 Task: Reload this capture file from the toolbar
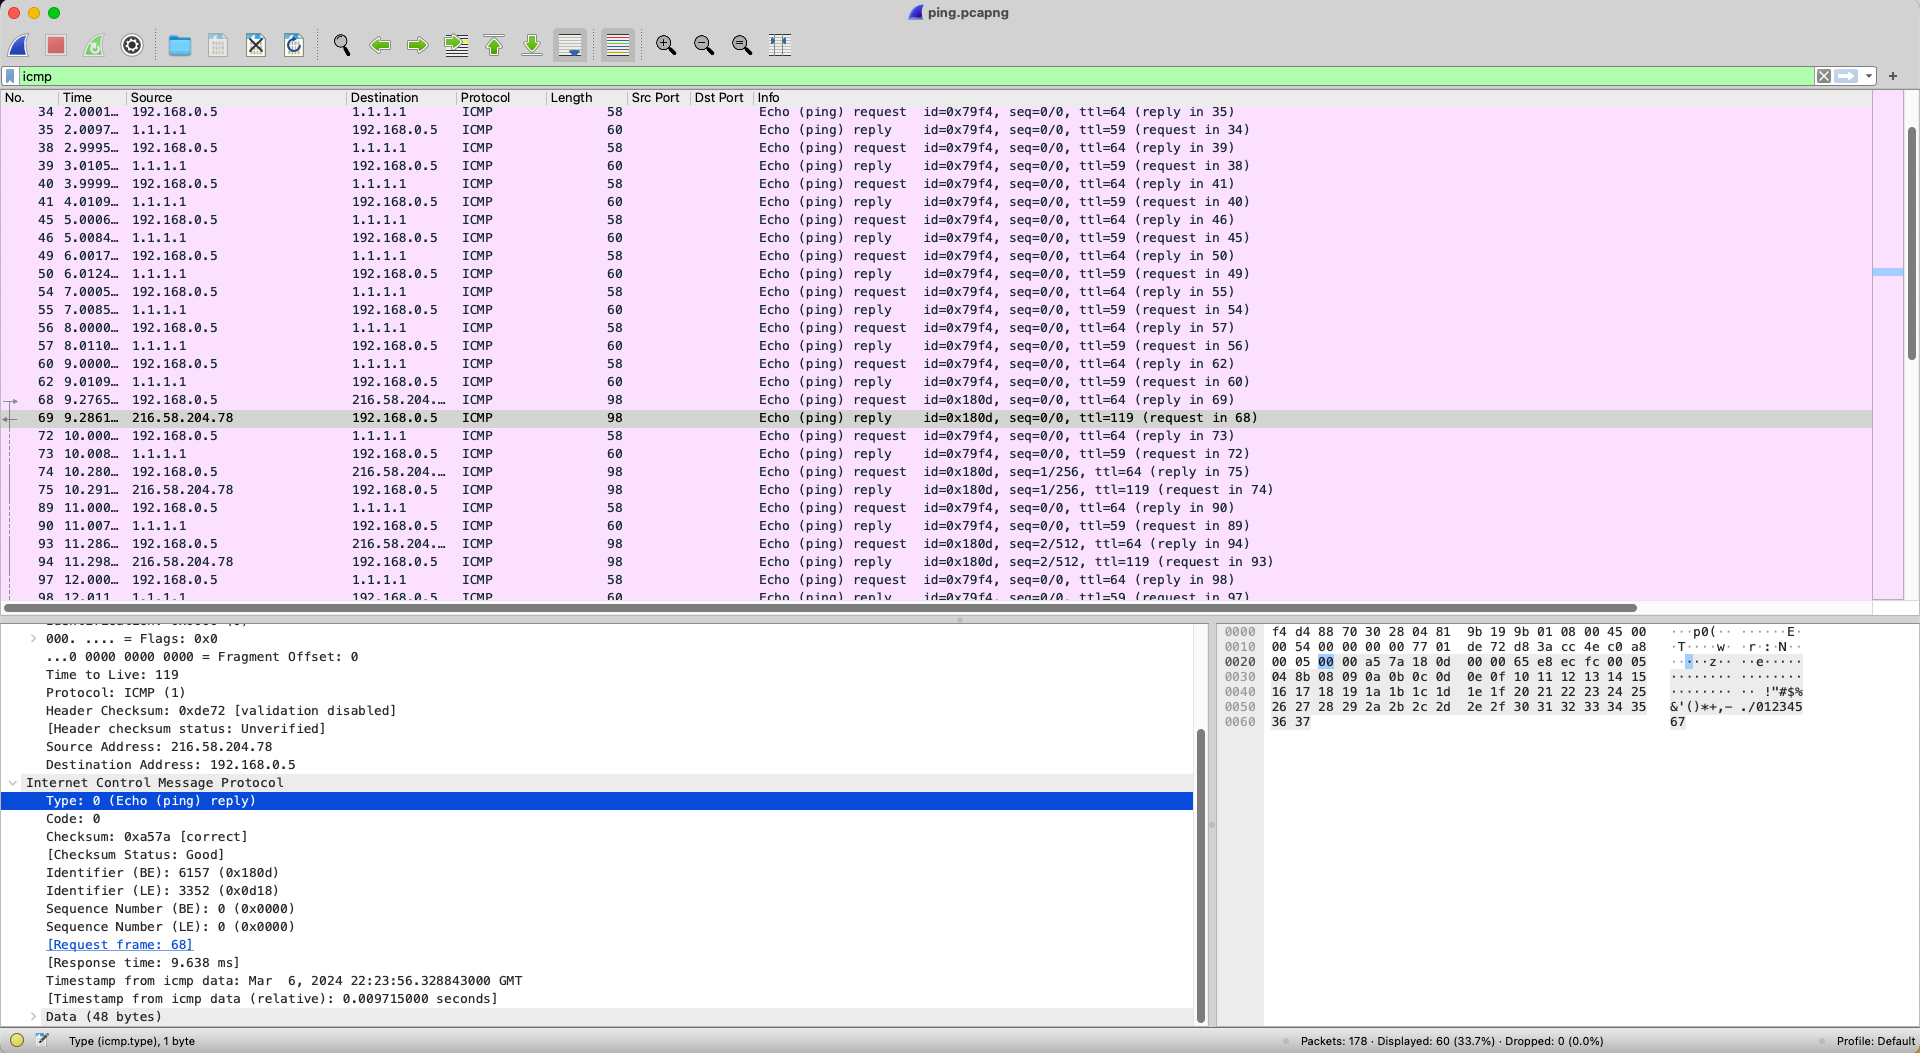[x=294, y=45]
